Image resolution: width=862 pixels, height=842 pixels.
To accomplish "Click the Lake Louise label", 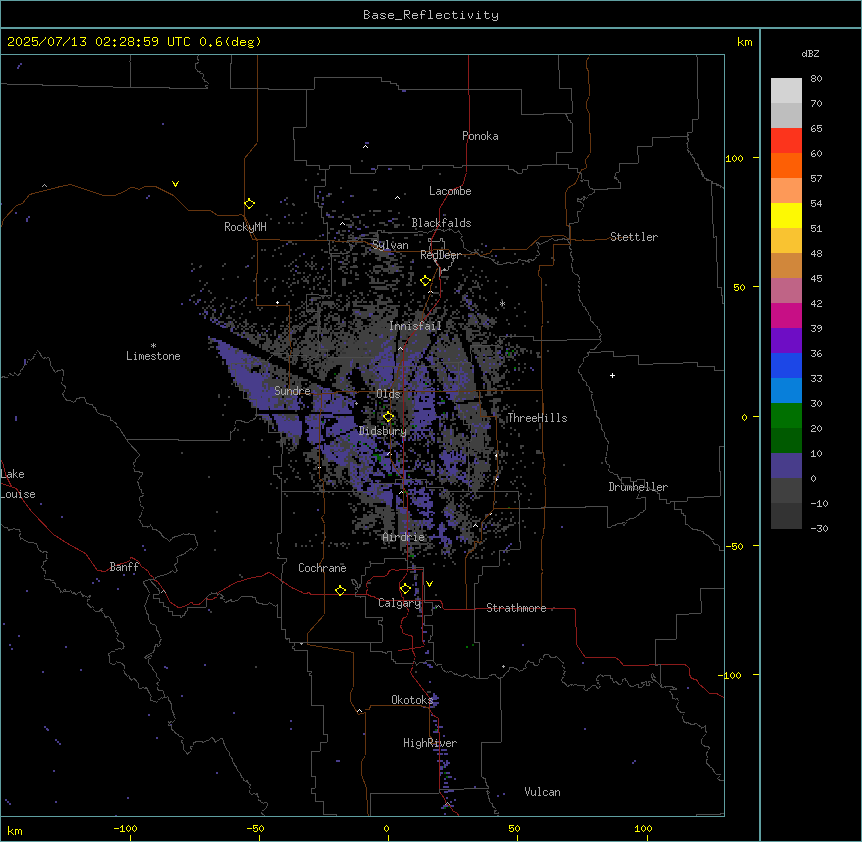I will click(18, 484).
